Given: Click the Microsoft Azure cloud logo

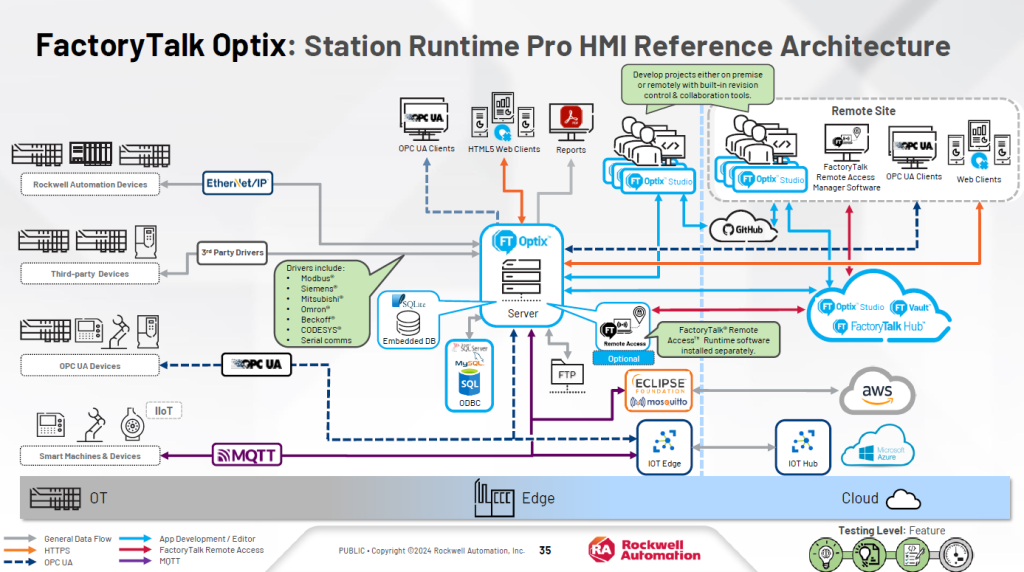Looking at the screenshot, I should pos(877,446).
